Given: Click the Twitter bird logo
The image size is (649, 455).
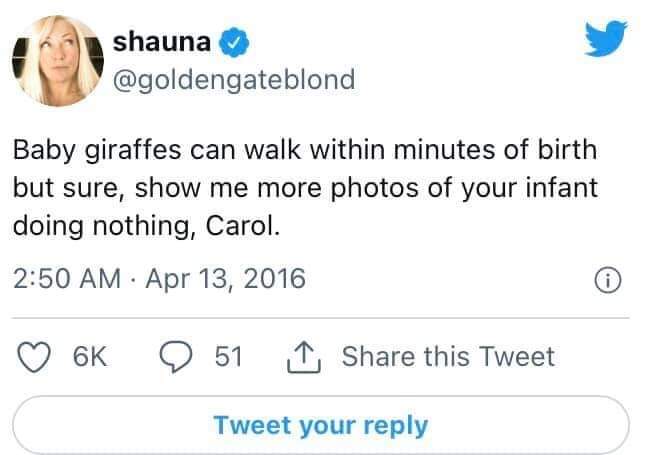Looking at the screenshot, I should (x=606, y=38).
